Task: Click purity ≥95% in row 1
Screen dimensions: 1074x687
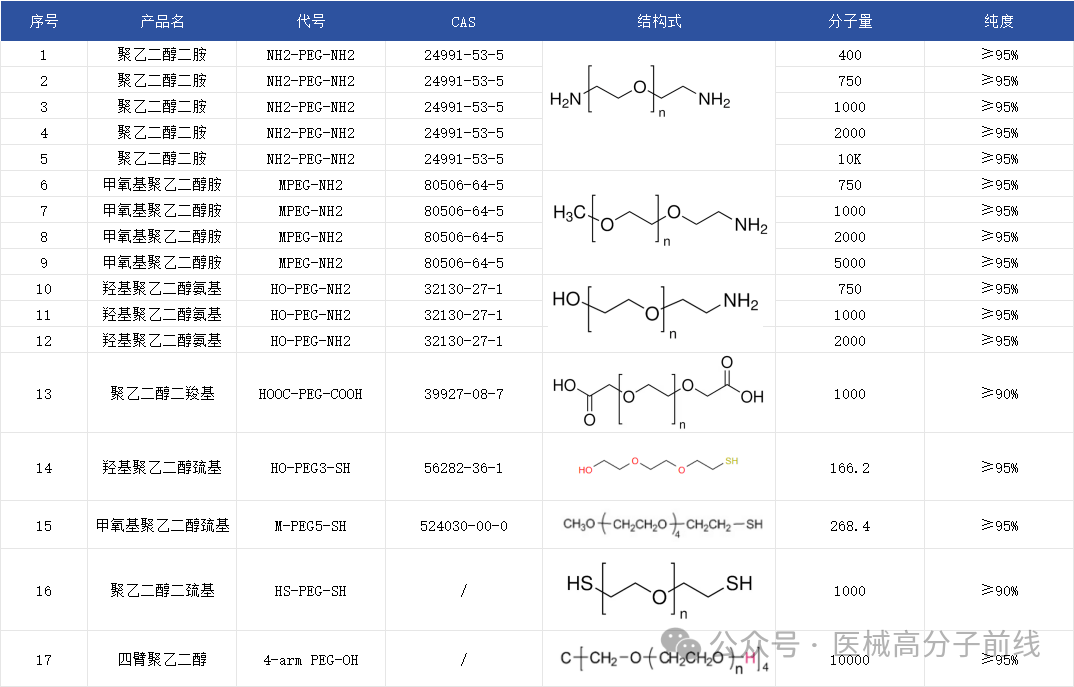Action: [999, 54]
